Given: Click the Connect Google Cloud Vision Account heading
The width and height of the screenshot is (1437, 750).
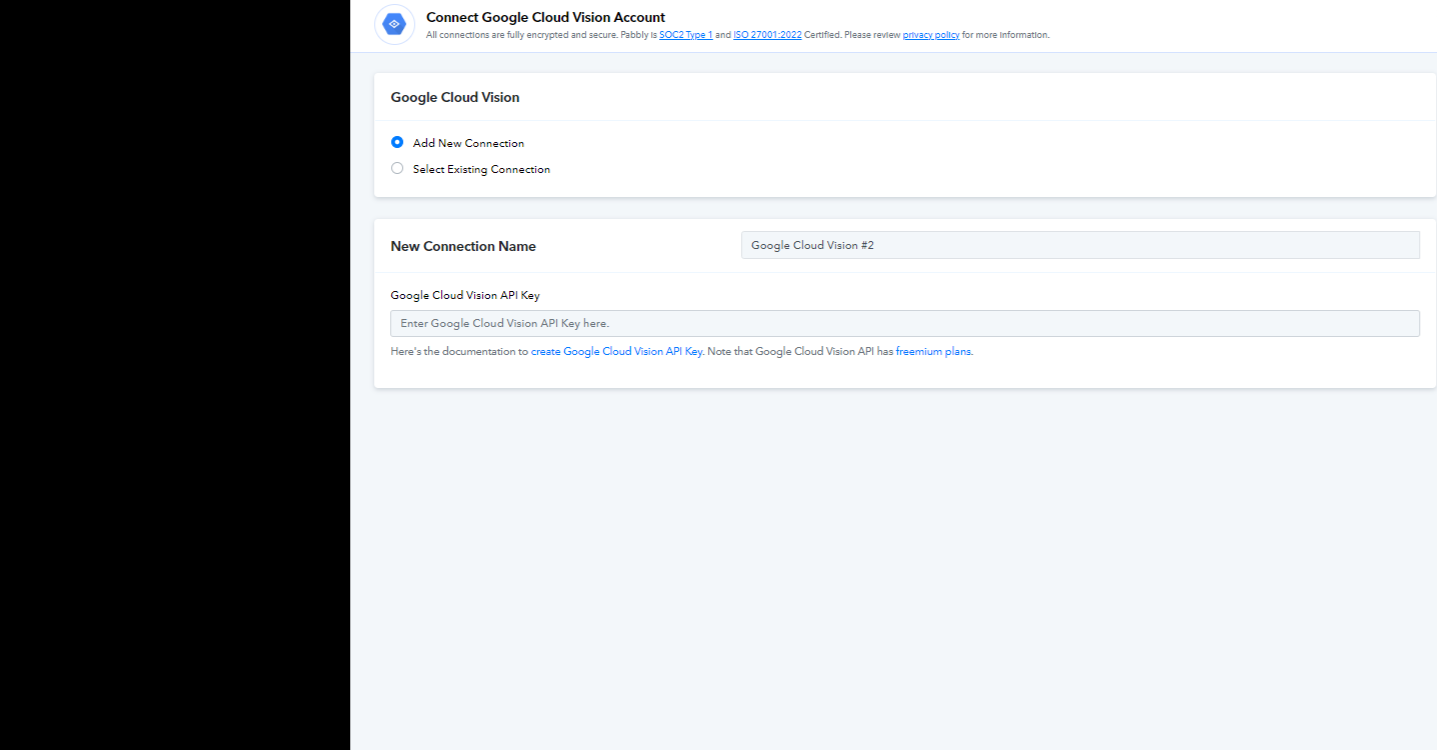Looking at the screenshot, I should (545, 17).
